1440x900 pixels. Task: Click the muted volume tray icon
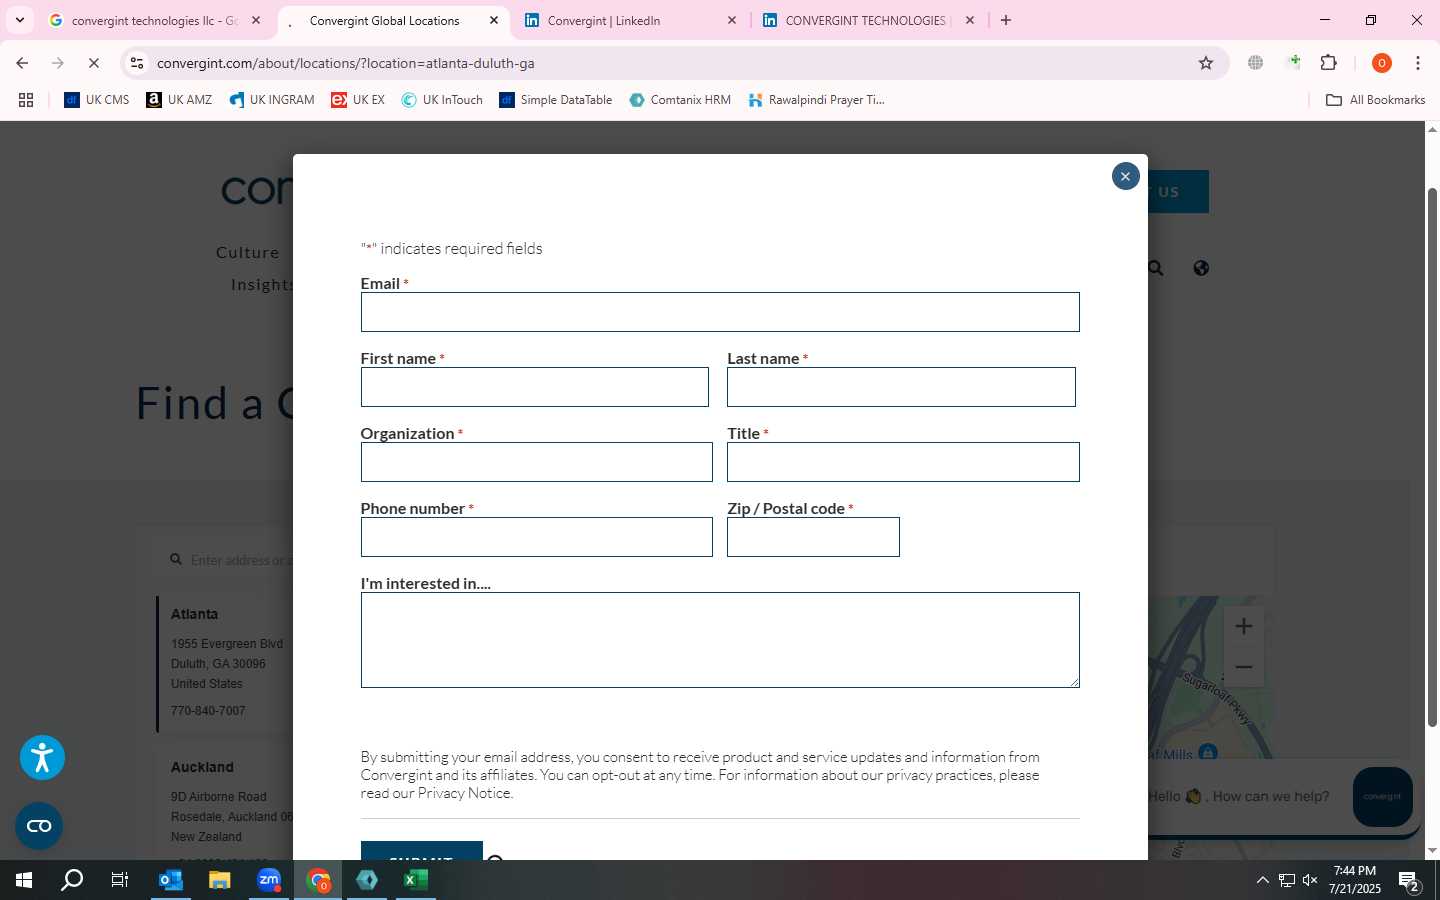click(x=1310, y=880)
